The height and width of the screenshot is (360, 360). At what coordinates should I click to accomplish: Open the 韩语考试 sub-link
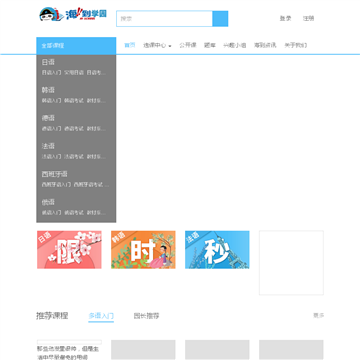point(74,100)
